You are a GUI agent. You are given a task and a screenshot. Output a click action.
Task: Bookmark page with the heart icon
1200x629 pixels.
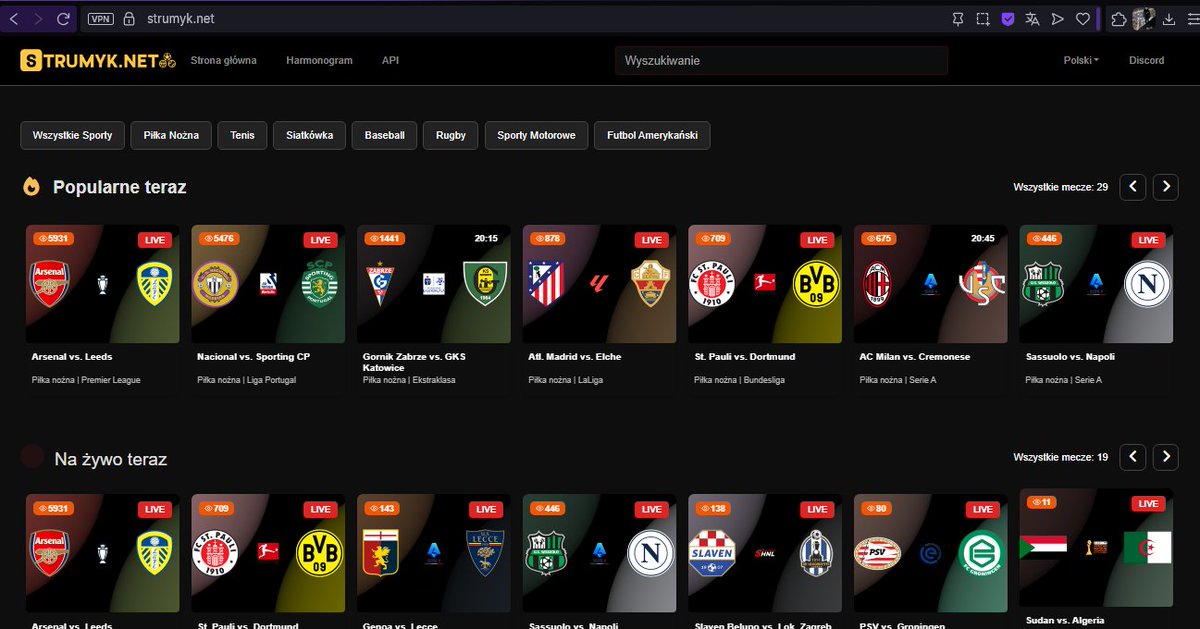(x=1082, y=18)
